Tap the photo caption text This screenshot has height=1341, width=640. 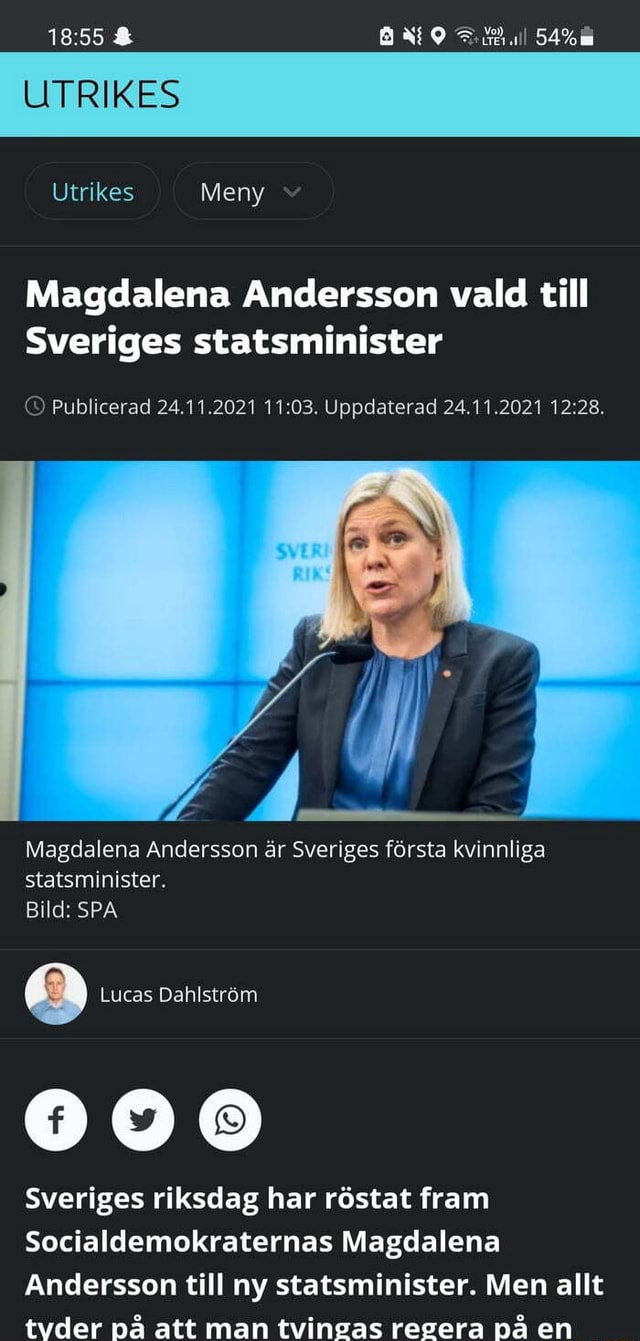[285, 865]
